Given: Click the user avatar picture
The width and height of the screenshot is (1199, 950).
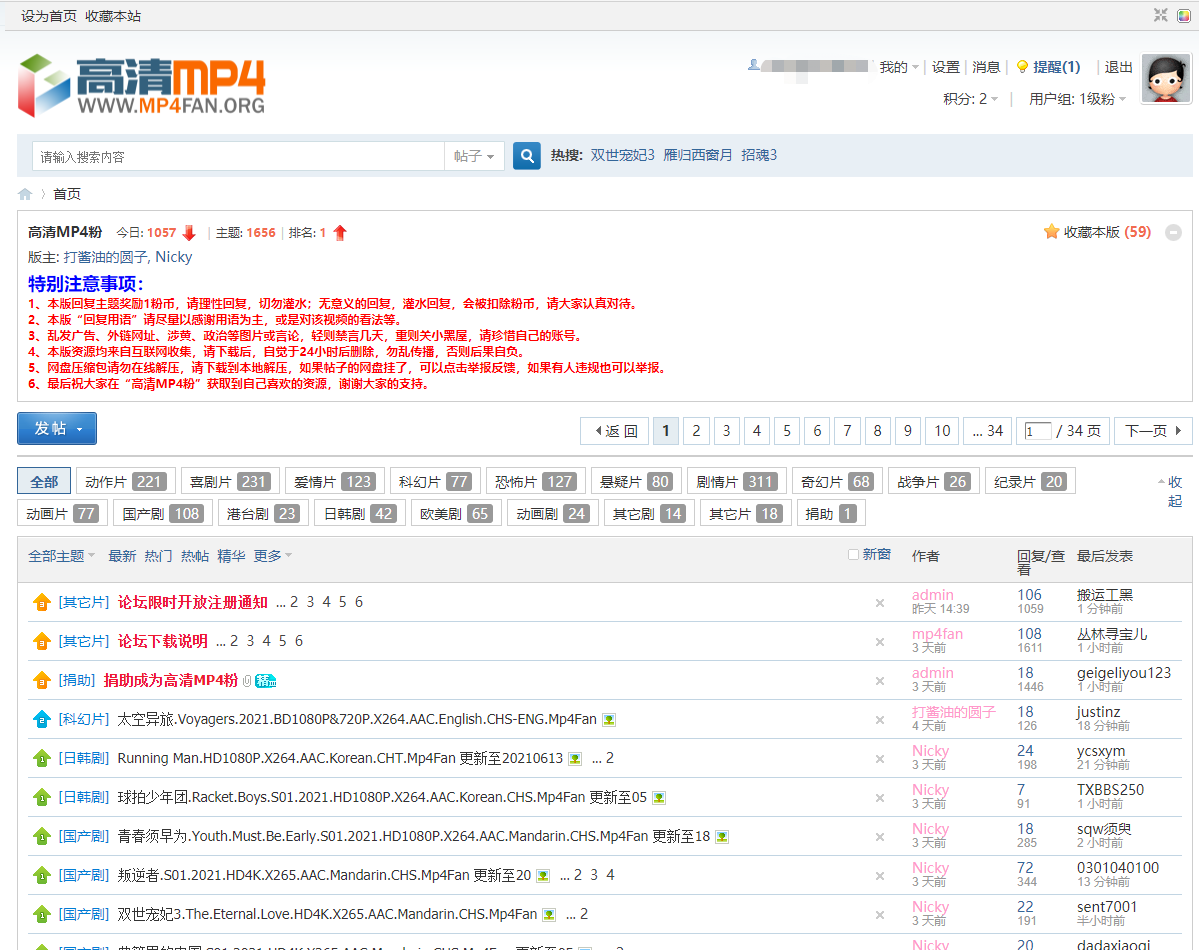Looking at the screenshot, I should [1165, 78].
